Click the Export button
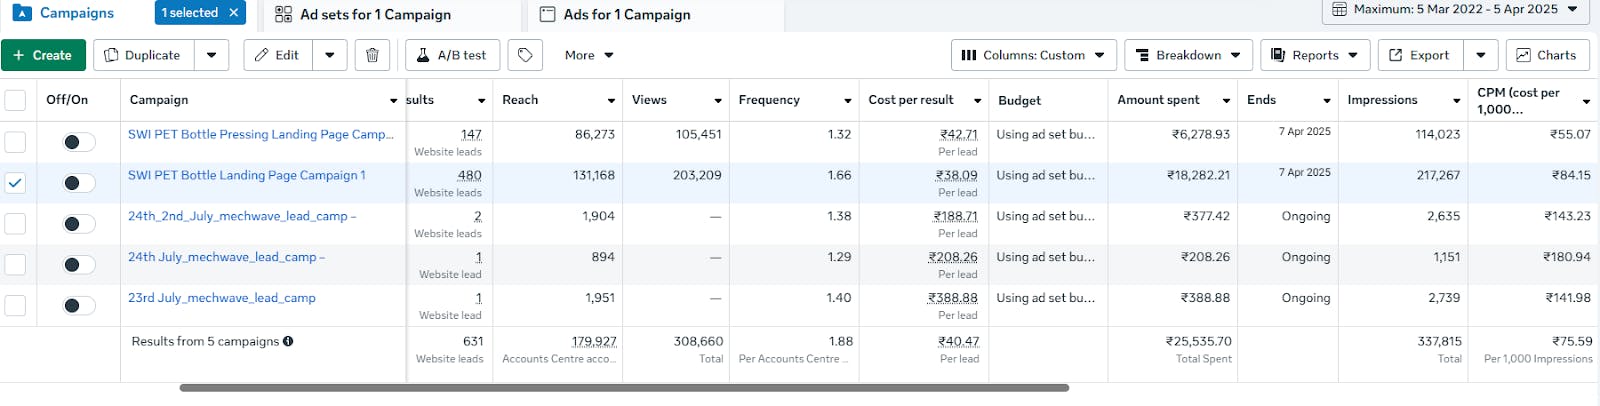 [x=1420, y=55]
